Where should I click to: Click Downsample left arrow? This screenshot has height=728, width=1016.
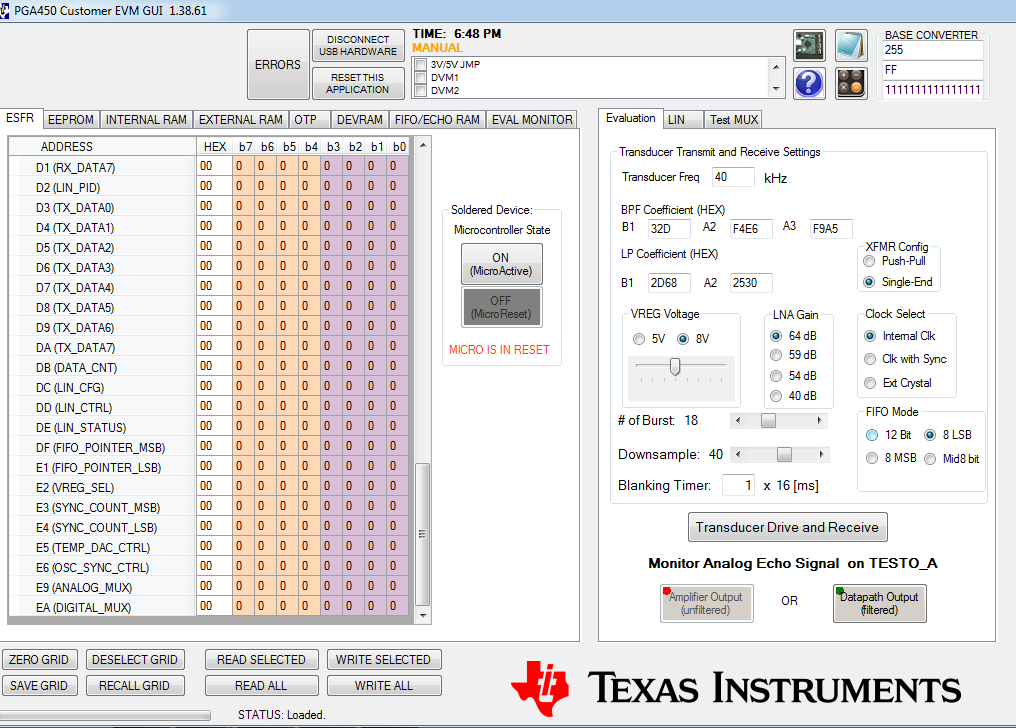(737, 454)
